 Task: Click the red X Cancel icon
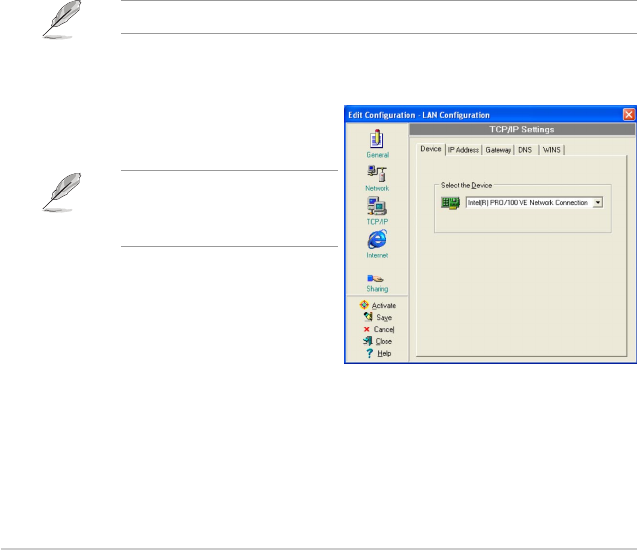366,329
